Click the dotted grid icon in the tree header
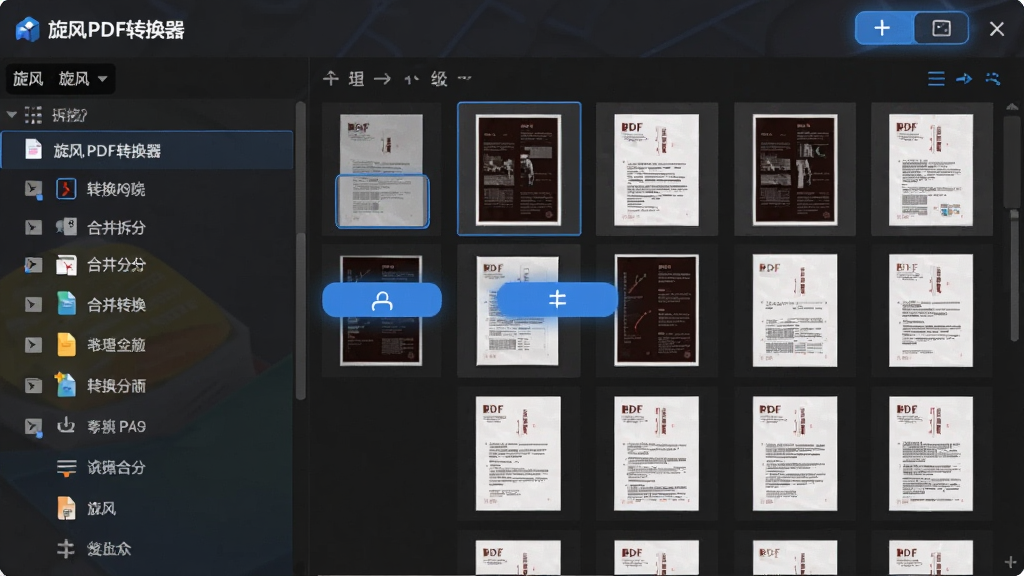1024x576 pixels. [33, 115]
